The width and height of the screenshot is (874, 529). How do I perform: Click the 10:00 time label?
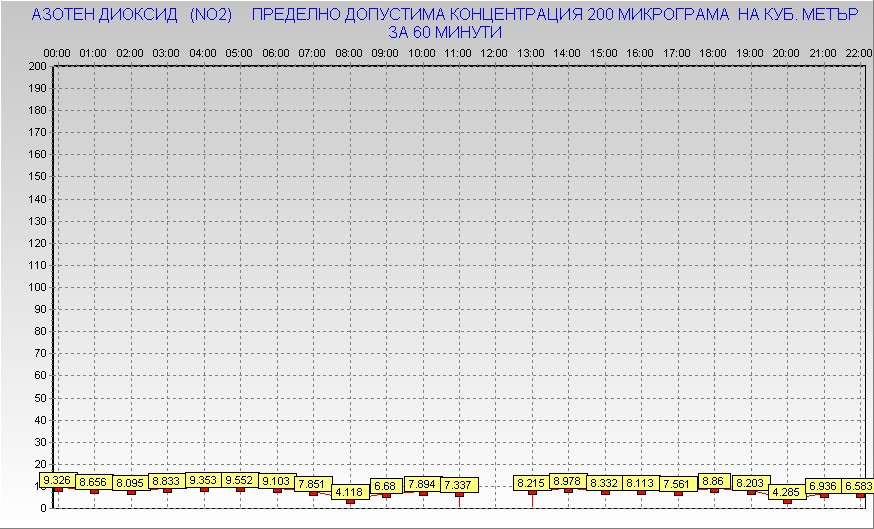click(422, 54)
